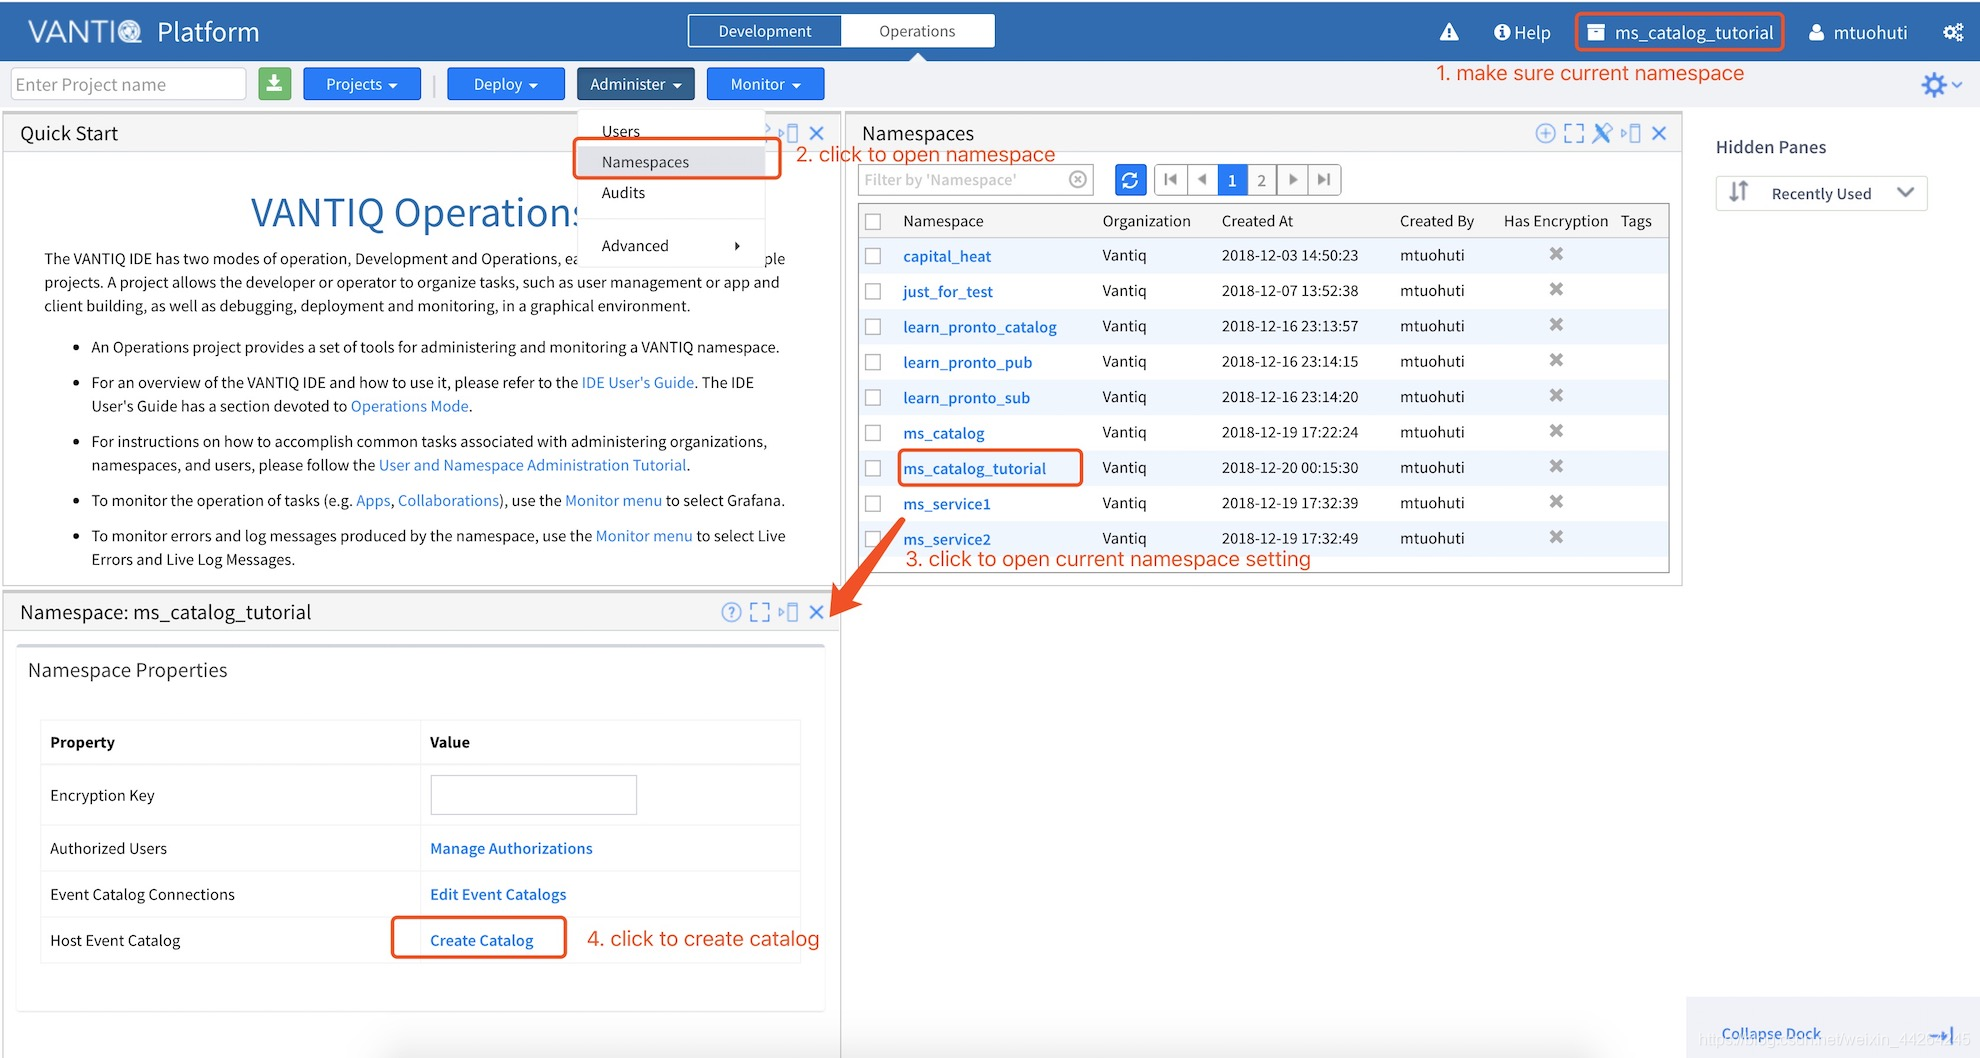Click the Edit Event Catalogs link
The height and width of the screenshot is (1058, 1980).
coord(498,894)
